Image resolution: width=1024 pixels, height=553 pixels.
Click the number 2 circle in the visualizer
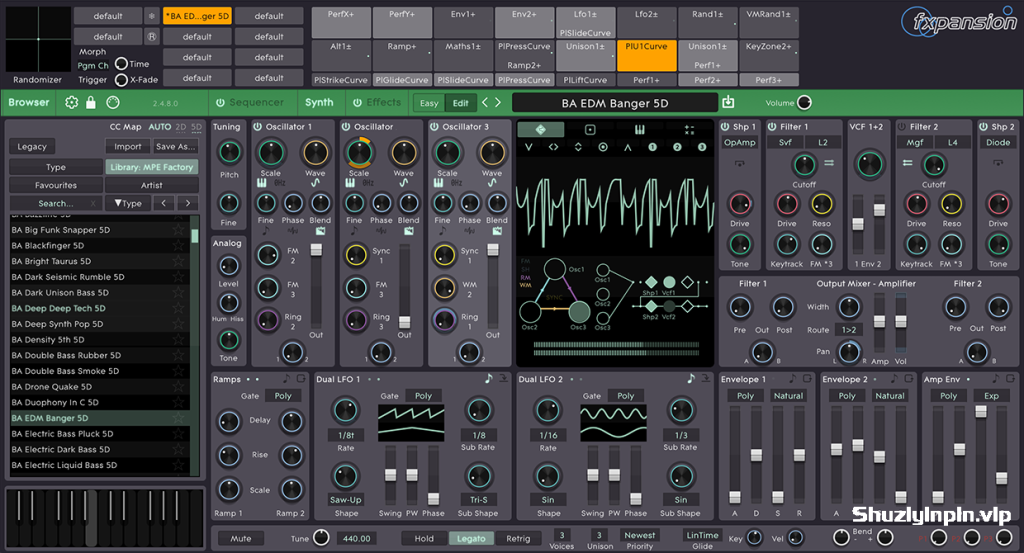(677, 147)
